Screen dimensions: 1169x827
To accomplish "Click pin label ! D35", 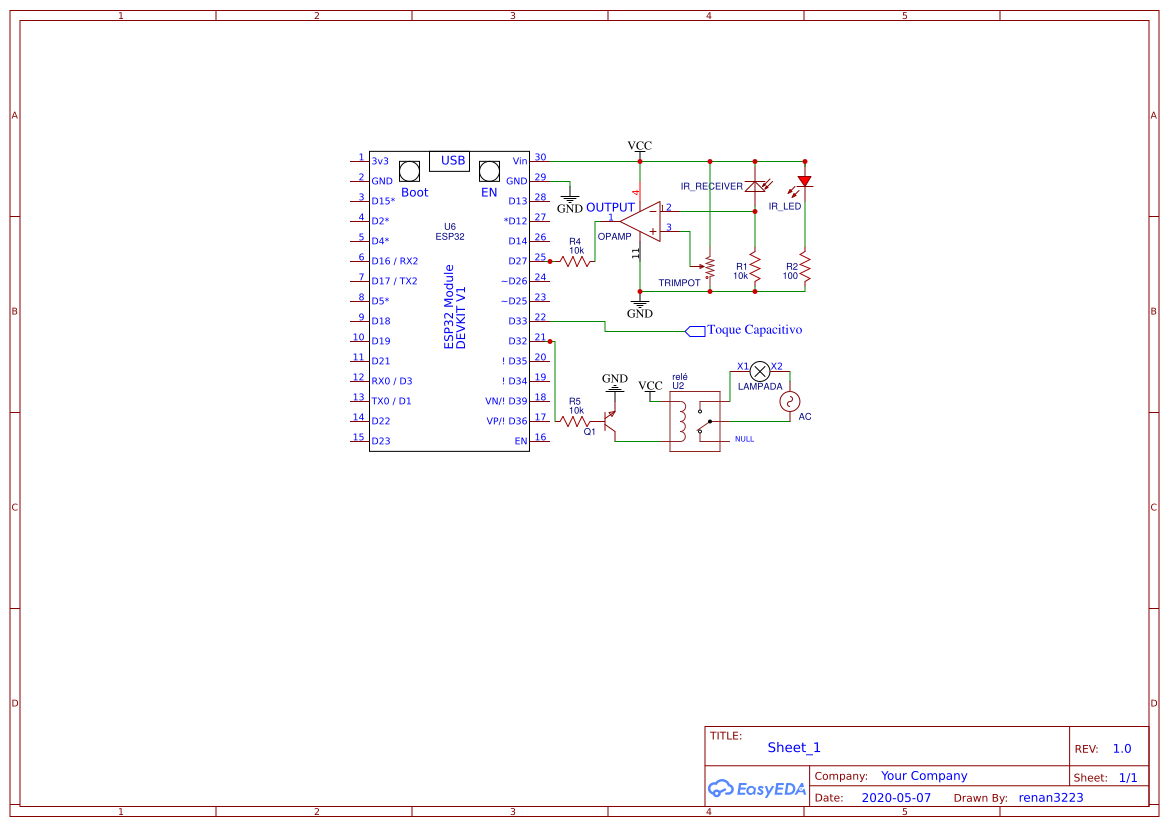I will [514, 361].
